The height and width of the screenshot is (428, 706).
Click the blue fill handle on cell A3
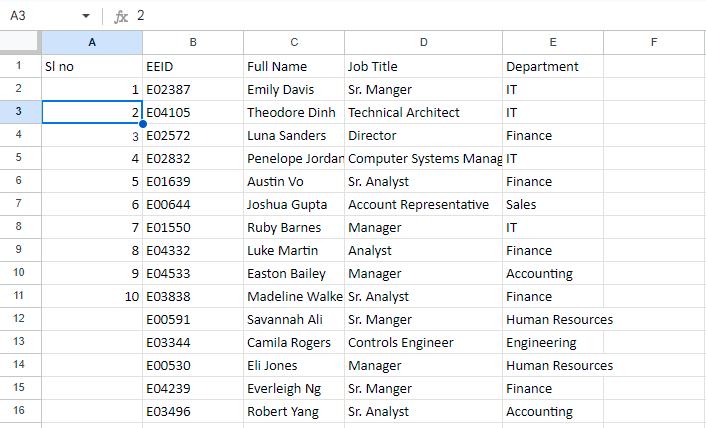(x=143, y=124)
